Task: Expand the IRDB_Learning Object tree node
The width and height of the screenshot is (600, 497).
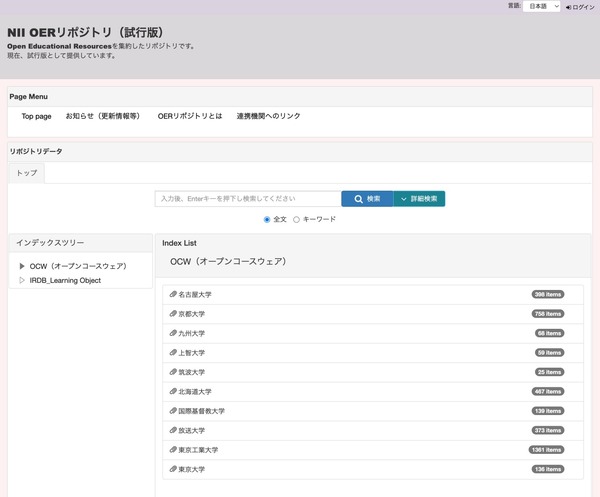Action: point(21,280)
